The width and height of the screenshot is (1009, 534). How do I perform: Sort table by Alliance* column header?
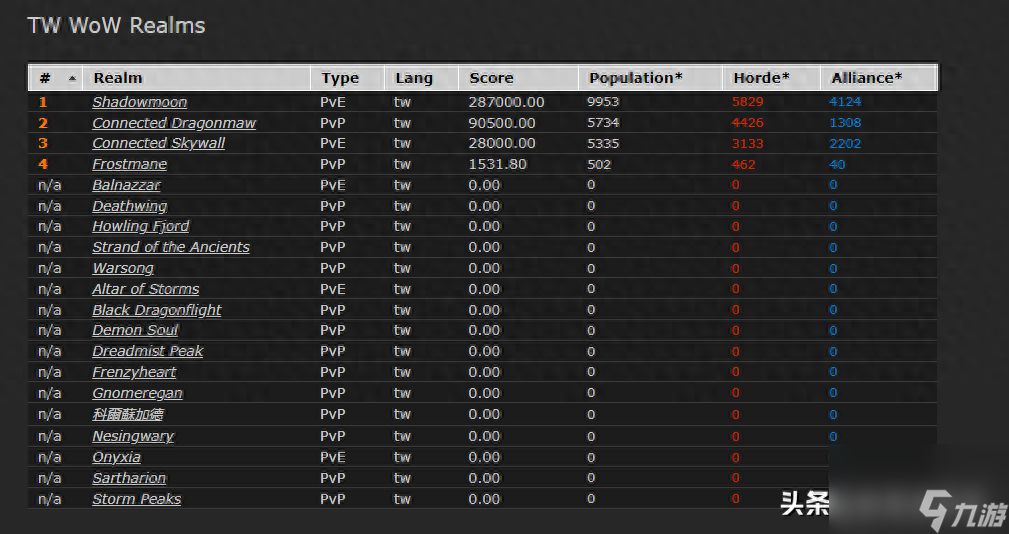point(878,78)
